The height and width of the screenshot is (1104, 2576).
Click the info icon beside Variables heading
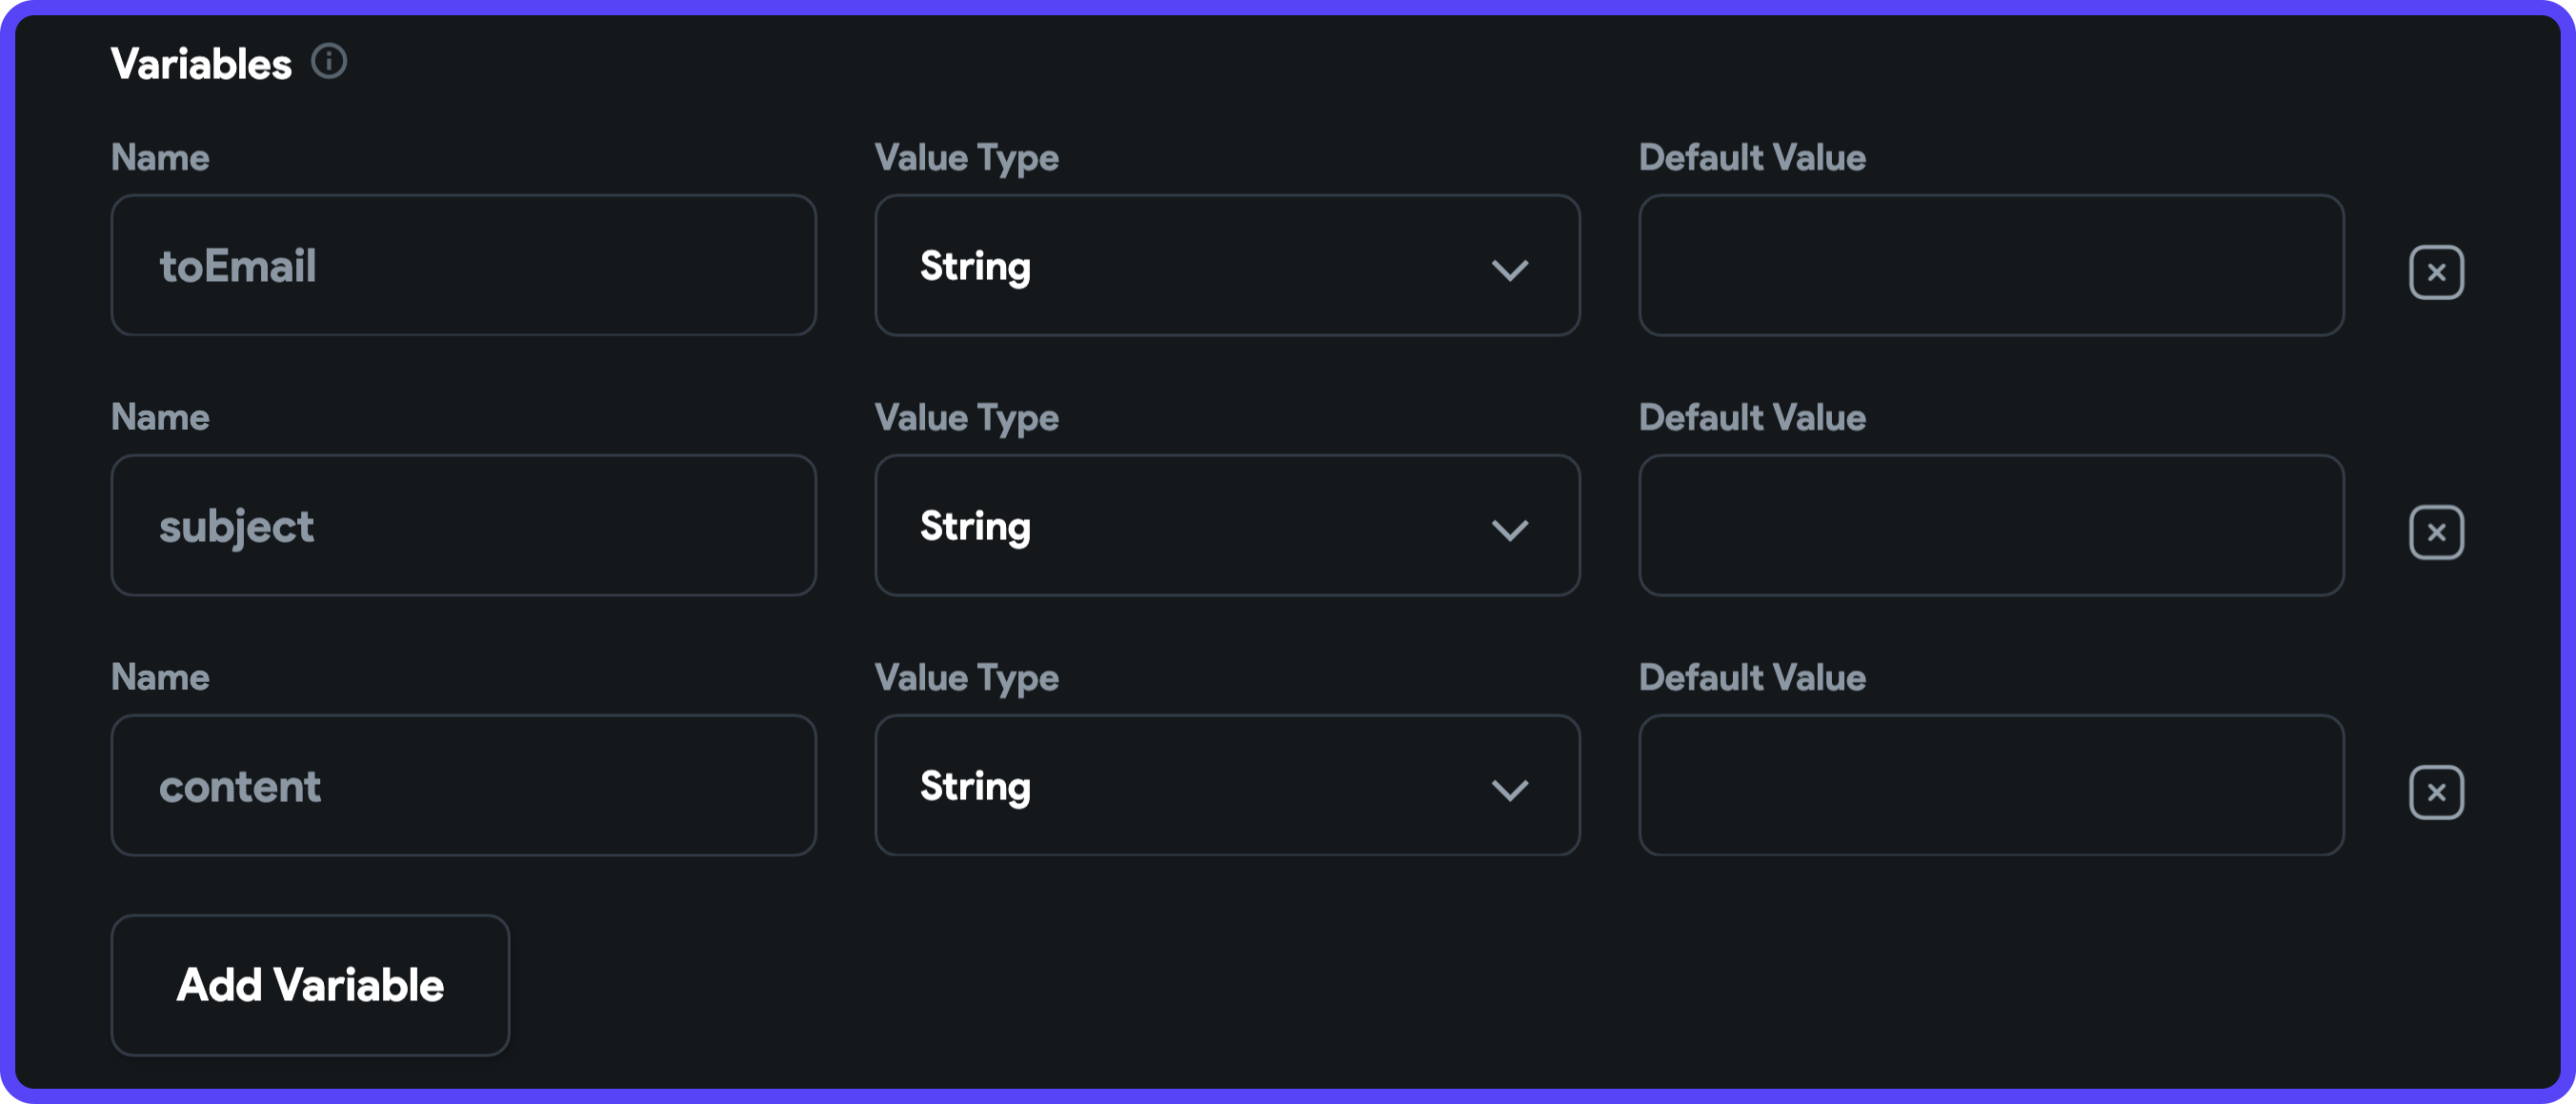tap(330, 61)
